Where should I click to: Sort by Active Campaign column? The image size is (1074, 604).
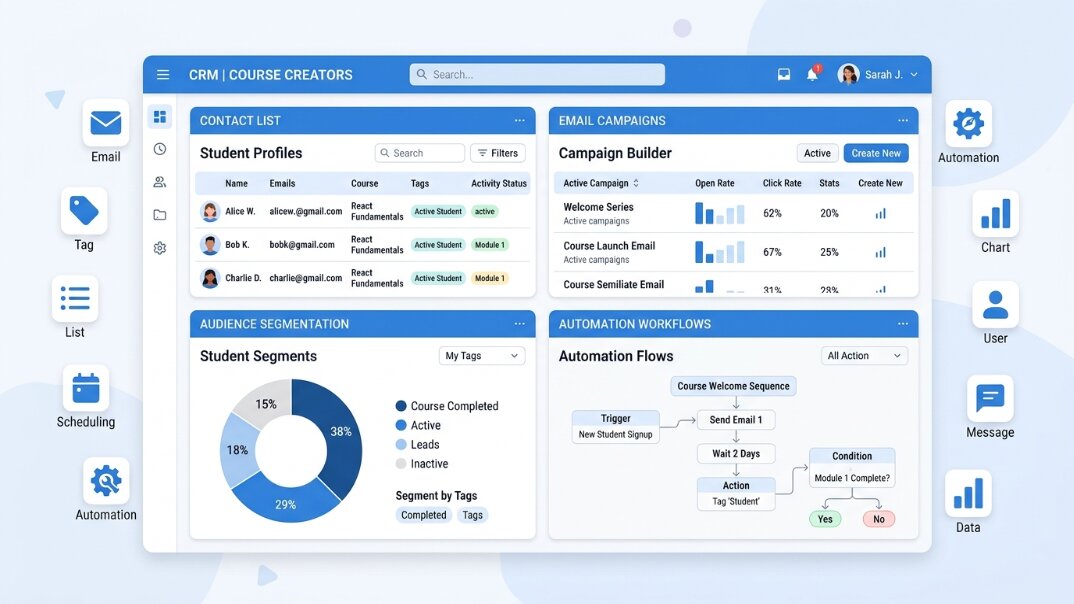pos(601,184)
